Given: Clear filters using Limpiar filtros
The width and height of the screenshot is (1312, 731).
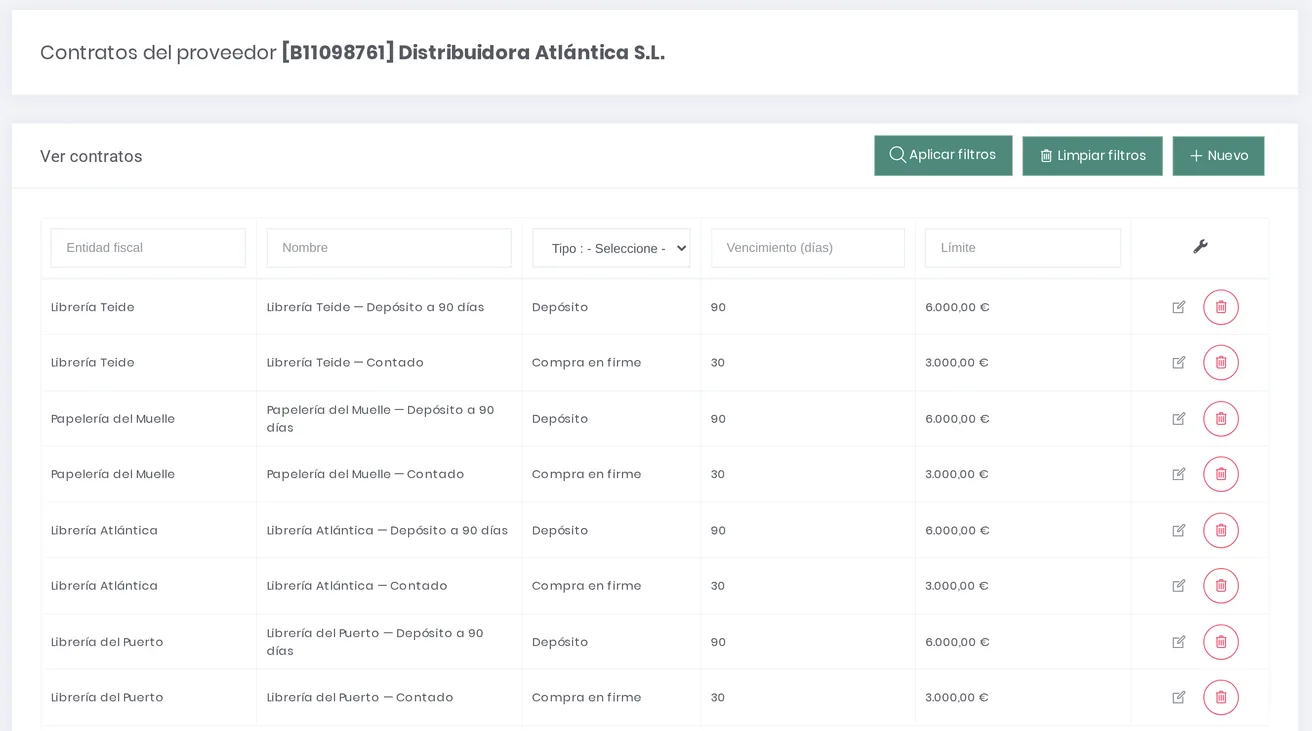Looking at the screenshot, I should point(1092,156).
